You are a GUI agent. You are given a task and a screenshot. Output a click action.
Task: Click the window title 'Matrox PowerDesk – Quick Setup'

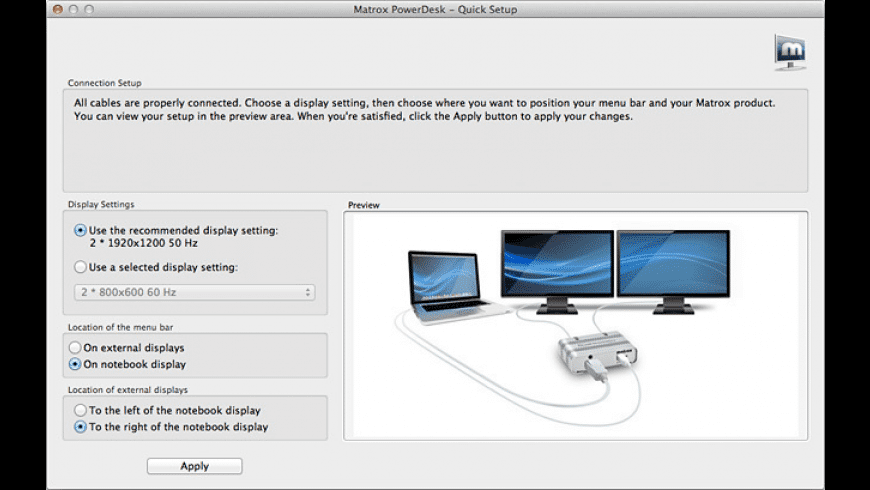pyautogui.click(x=435, y=9)
